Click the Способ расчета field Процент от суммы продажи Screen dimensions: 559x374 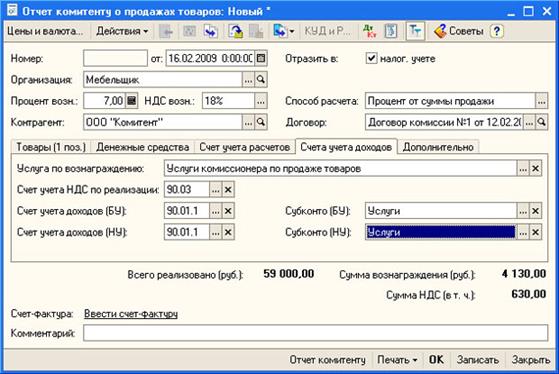450,101
